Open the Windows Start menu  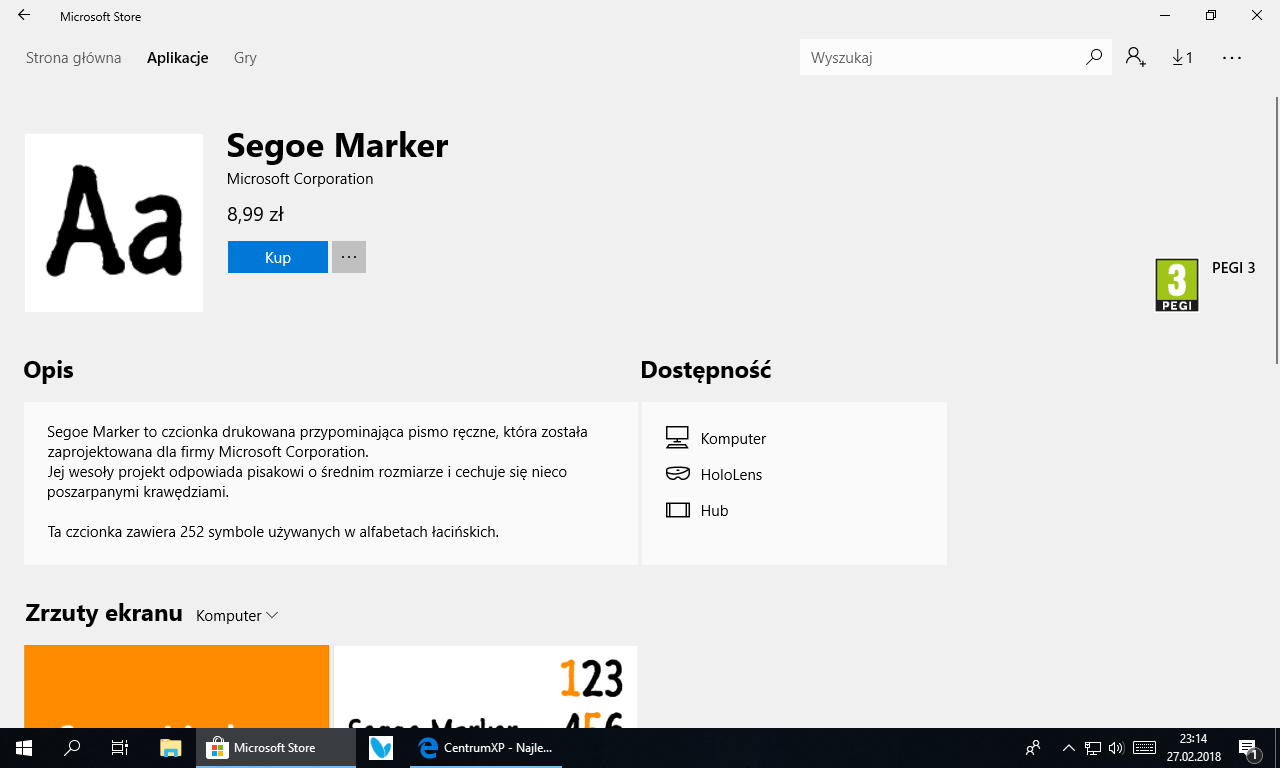[24, 748]
